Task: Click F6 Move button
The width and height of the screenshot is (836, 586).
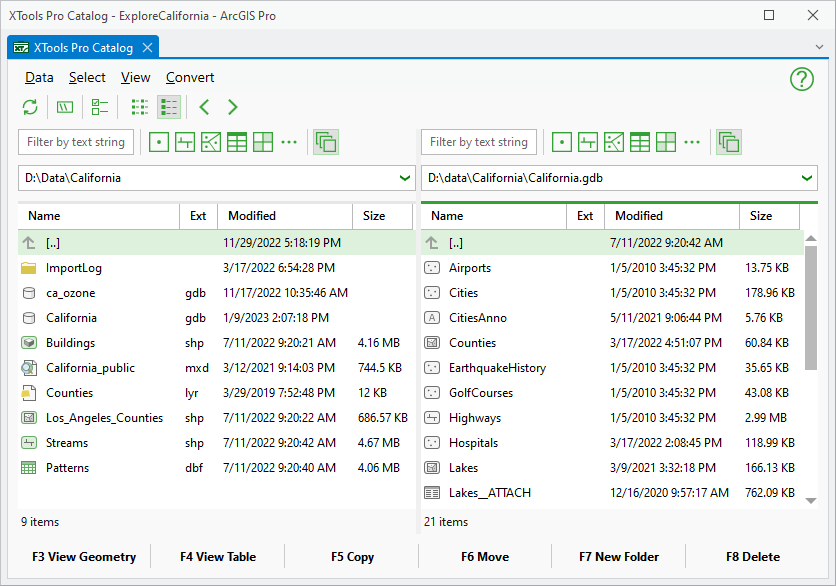Action: coord(485,557)
